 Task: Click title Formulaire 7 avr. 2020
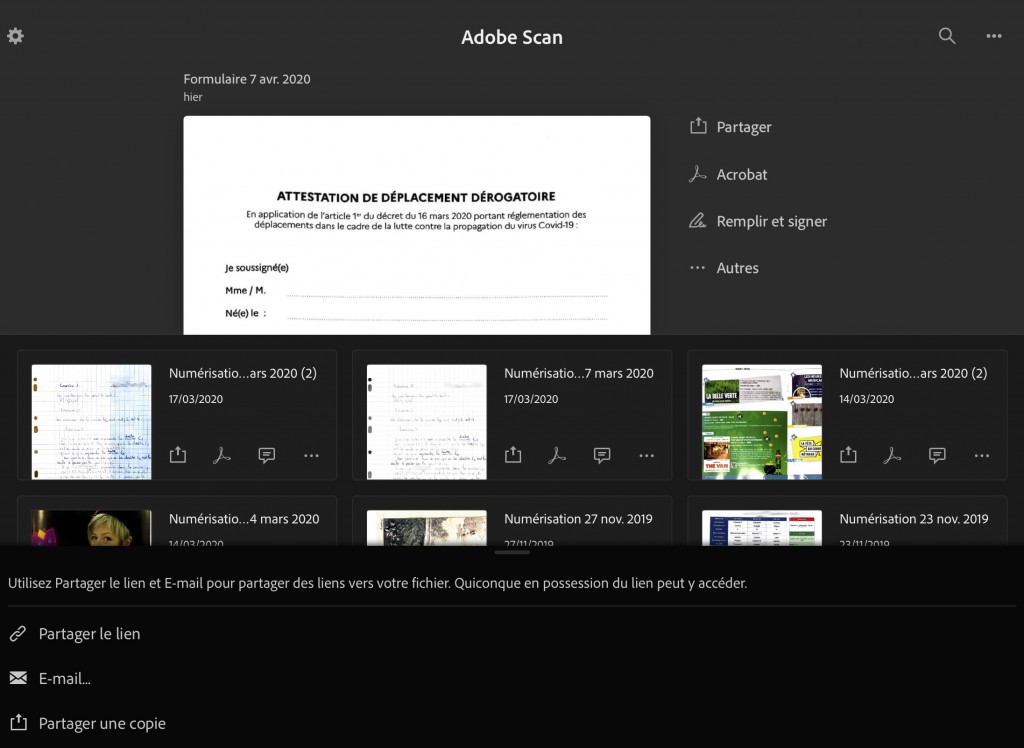click(247, 79)
